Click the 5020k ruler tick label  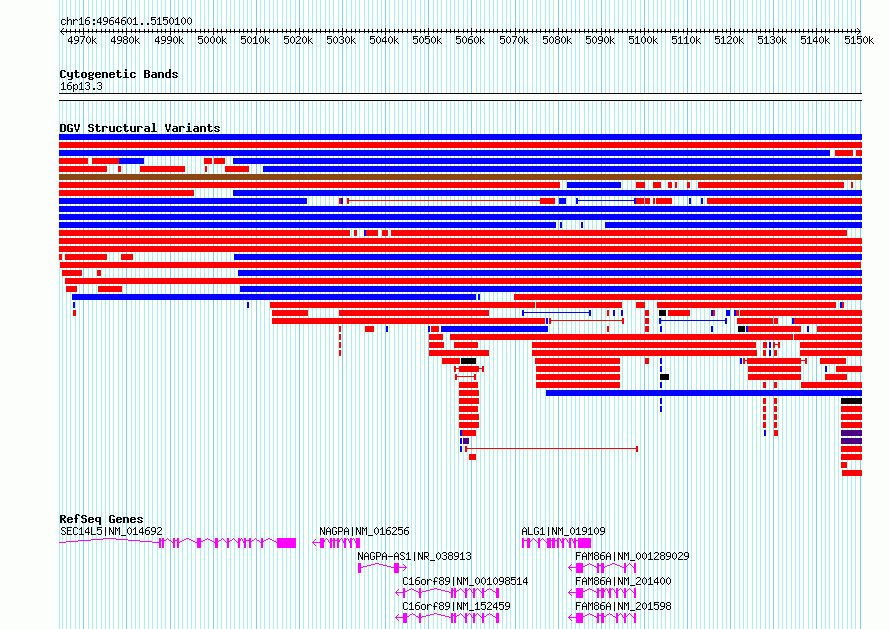click(298, 40)
